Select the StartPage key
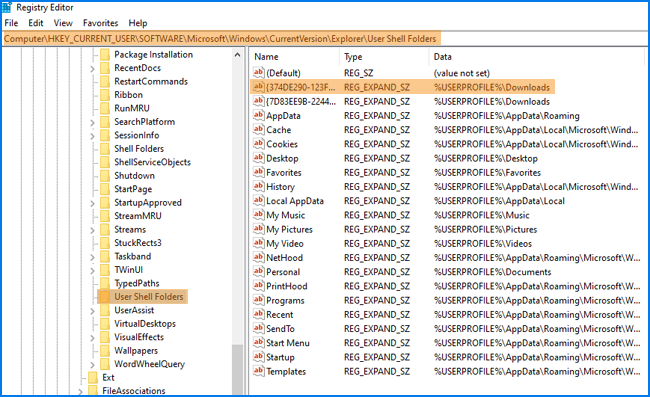This screenshot has width=650, height=397. pos(133,189)
